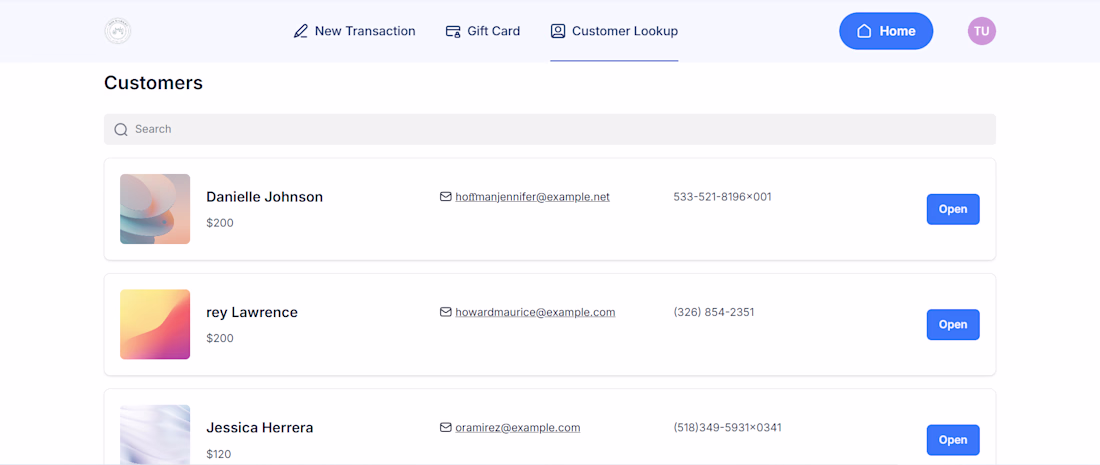Click the Customer Lookup person icon
This screenshot has height=465, width=1100.
(558, 31)
